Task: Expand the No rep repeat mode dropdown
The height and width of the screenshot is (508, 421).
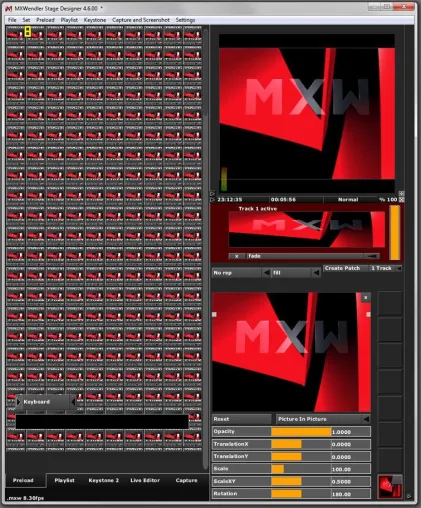Action: point(266,273)
